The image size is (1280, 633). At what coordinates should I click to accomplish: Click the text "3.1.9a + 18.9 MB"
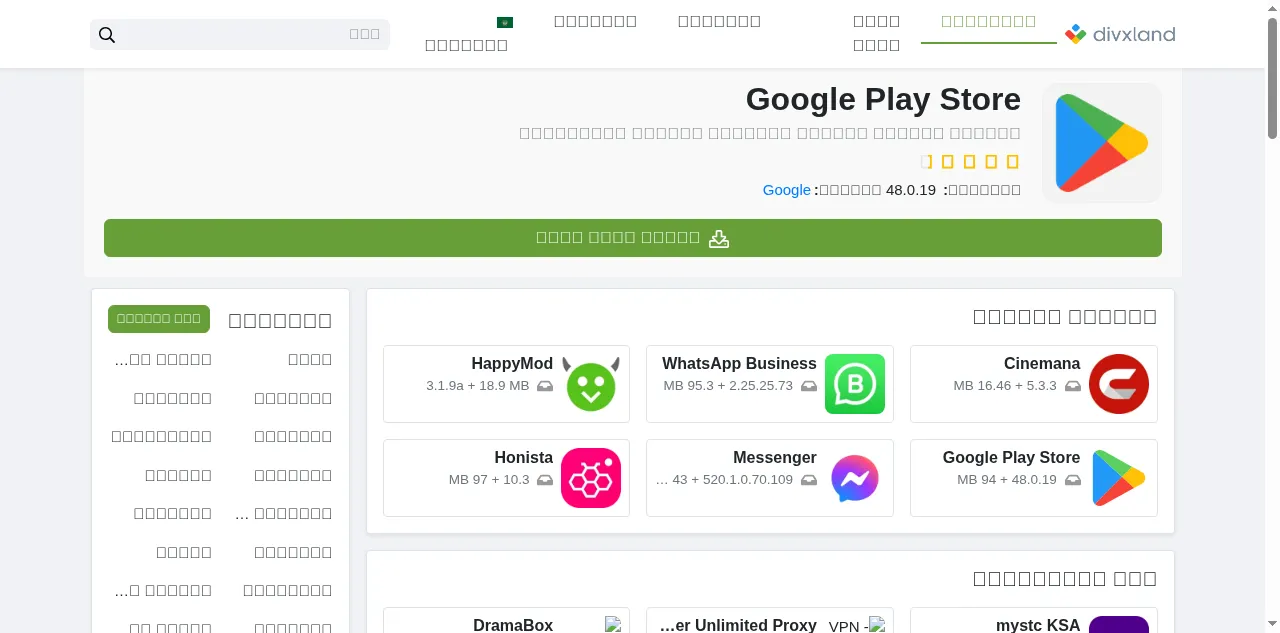(x=477, y=386)
